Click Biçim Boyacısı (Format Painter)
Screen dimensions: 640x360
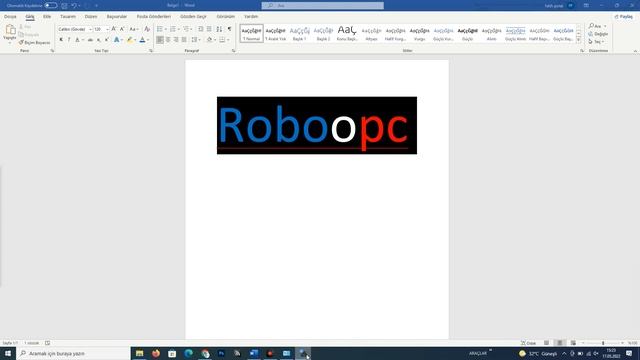34,42
